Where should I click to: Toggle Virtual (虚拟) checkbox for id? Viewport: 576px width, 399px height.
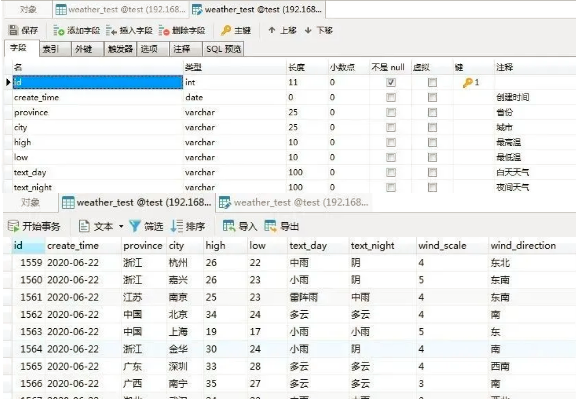pos(432,82)
